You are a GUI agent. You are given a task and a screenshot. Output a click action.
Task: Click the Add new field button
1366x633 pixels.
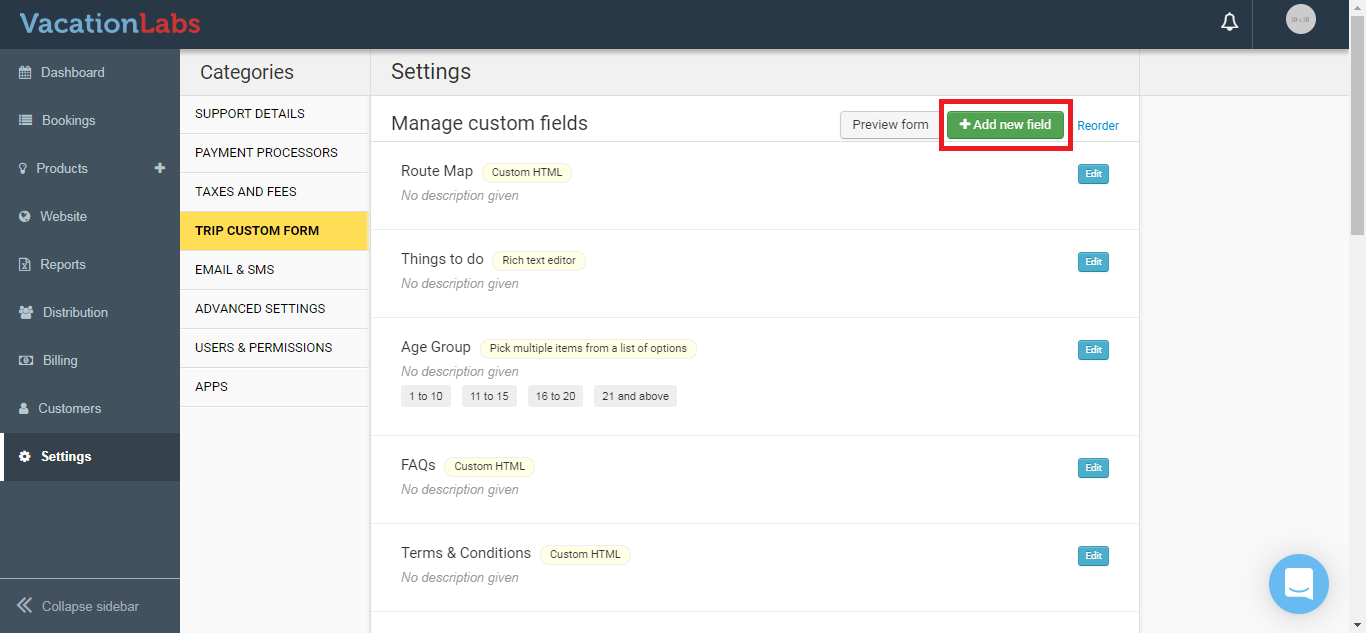pos(1005,125)
